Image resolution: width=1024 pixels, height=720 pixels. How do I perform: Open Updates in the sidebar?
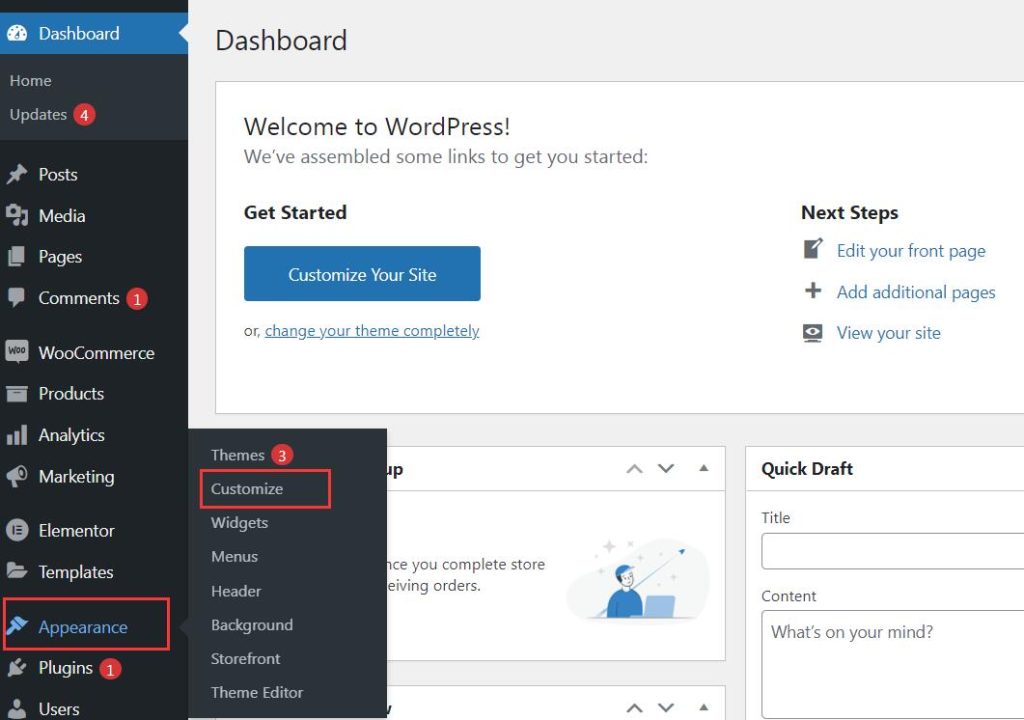[39, 114]
